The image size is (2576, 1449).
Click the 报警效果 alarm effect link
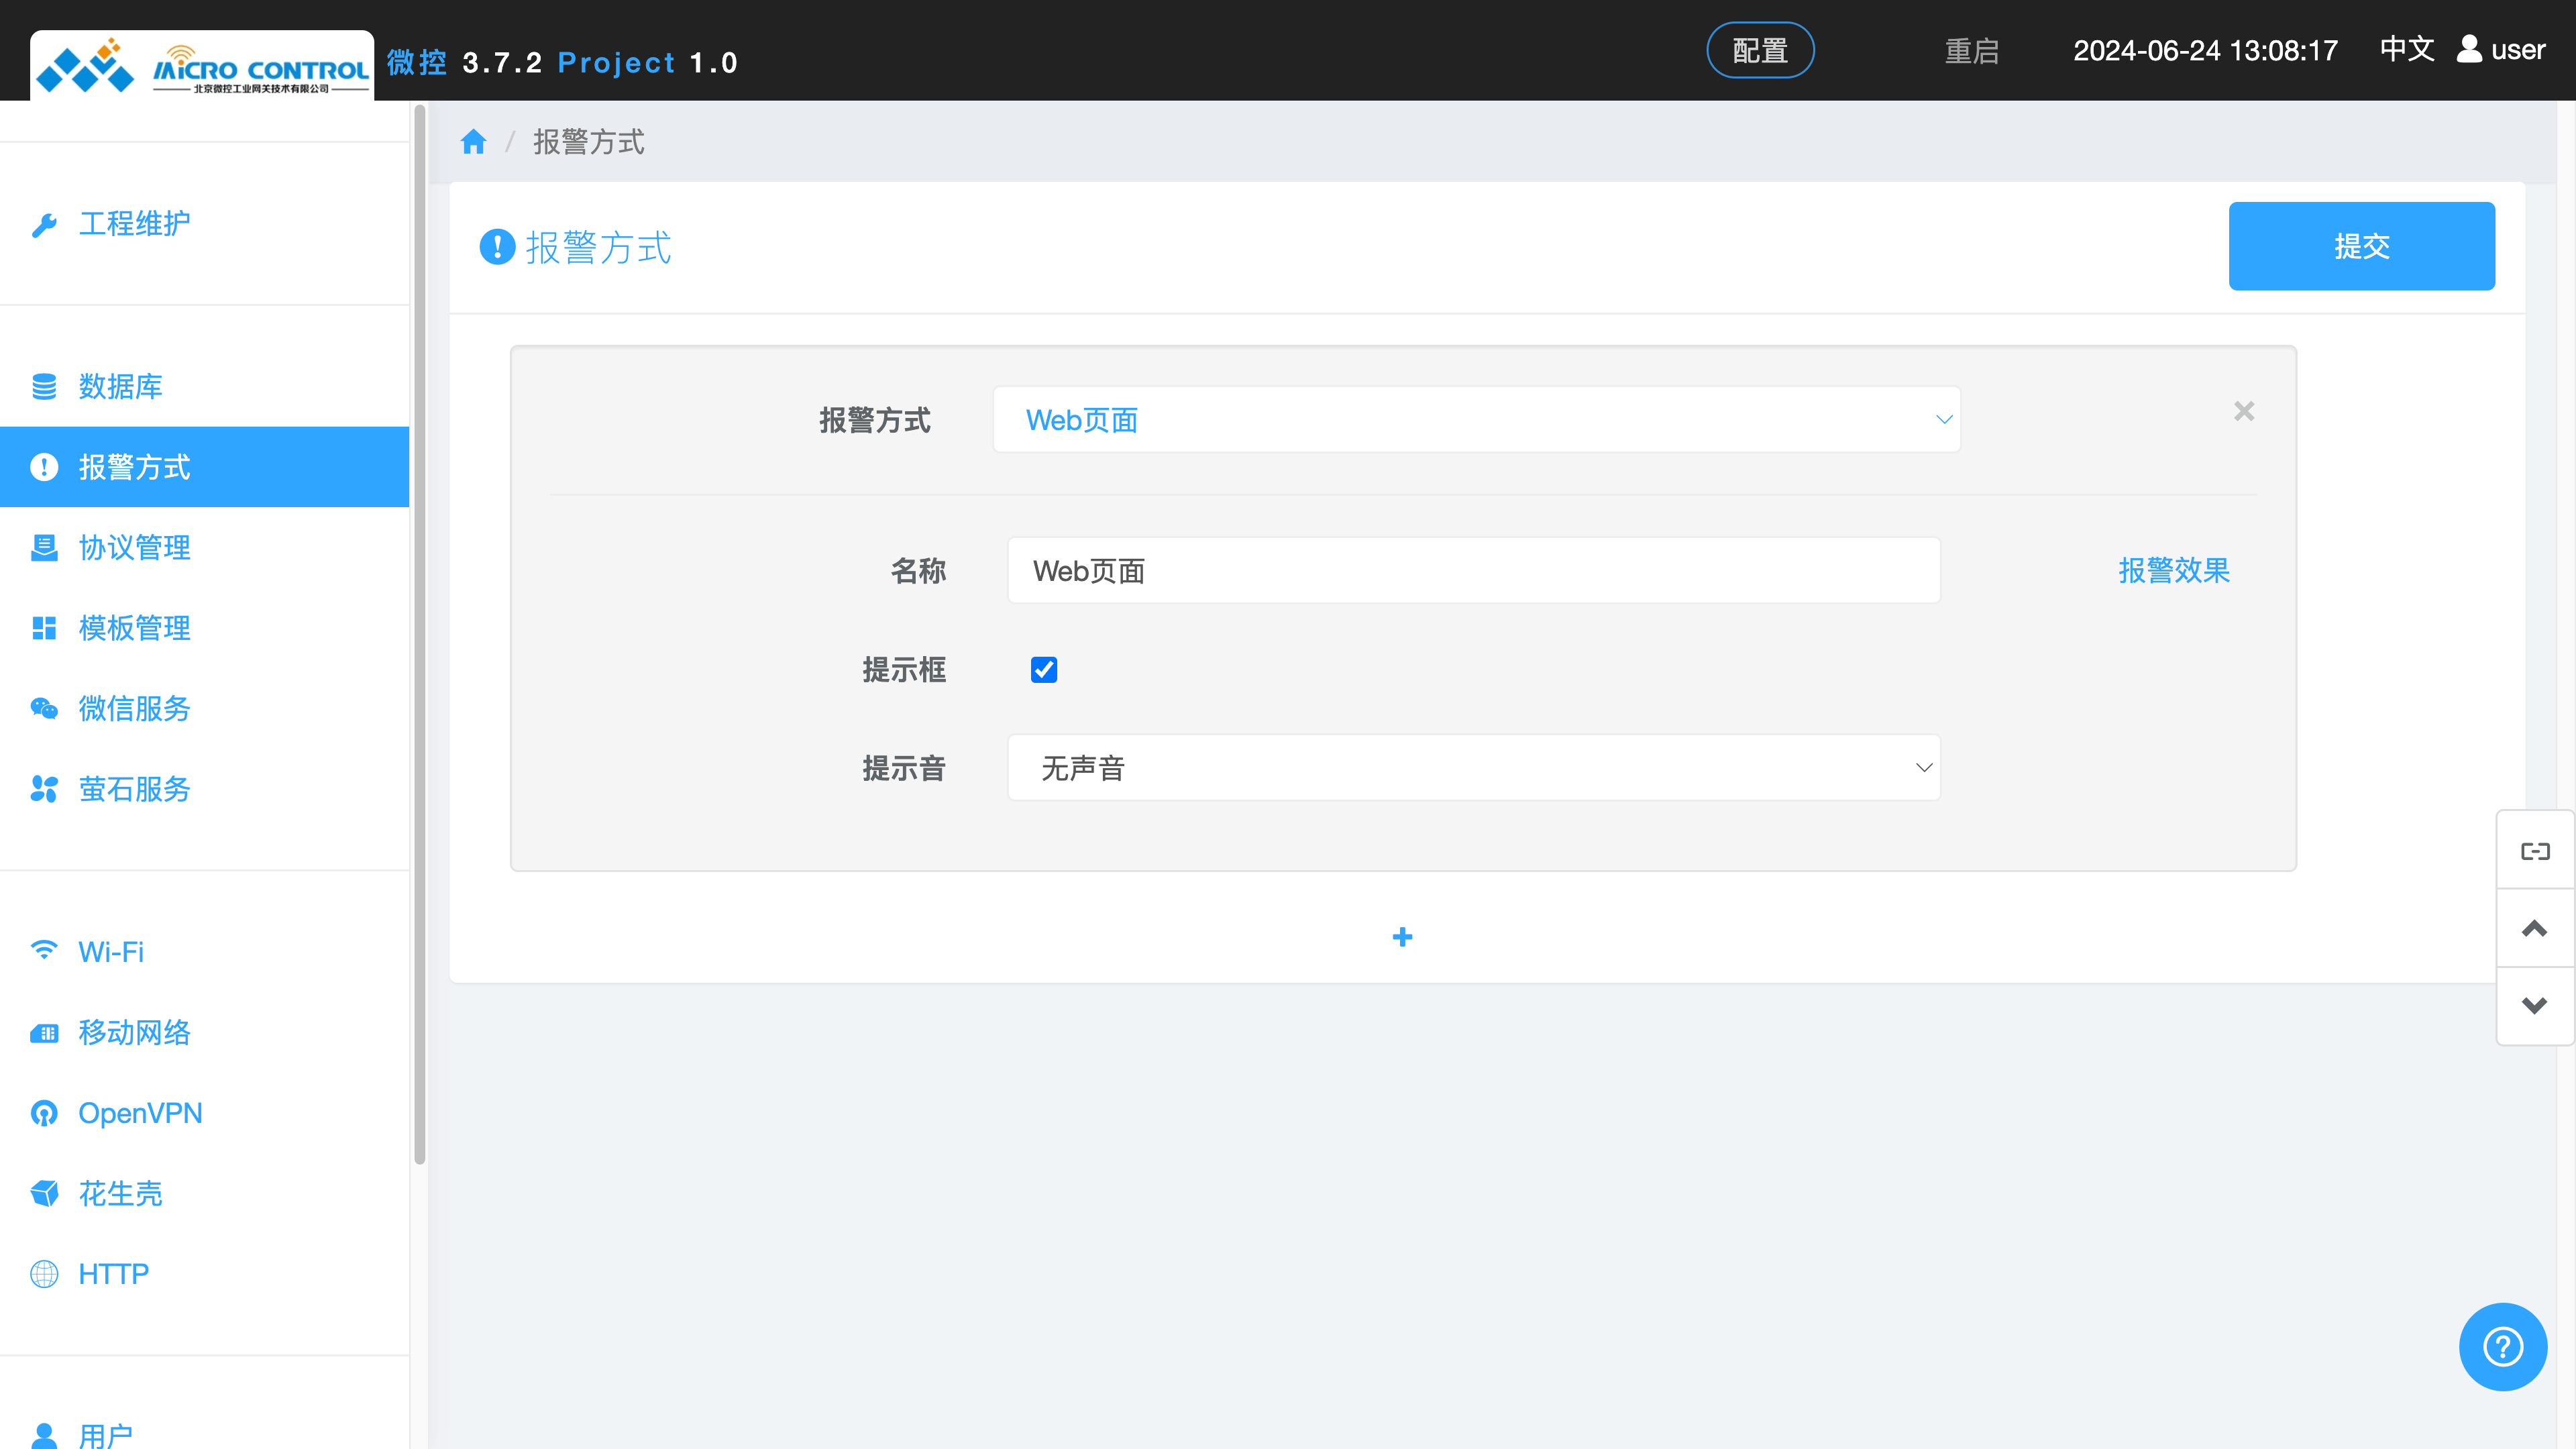click(x=2173, y=570)
